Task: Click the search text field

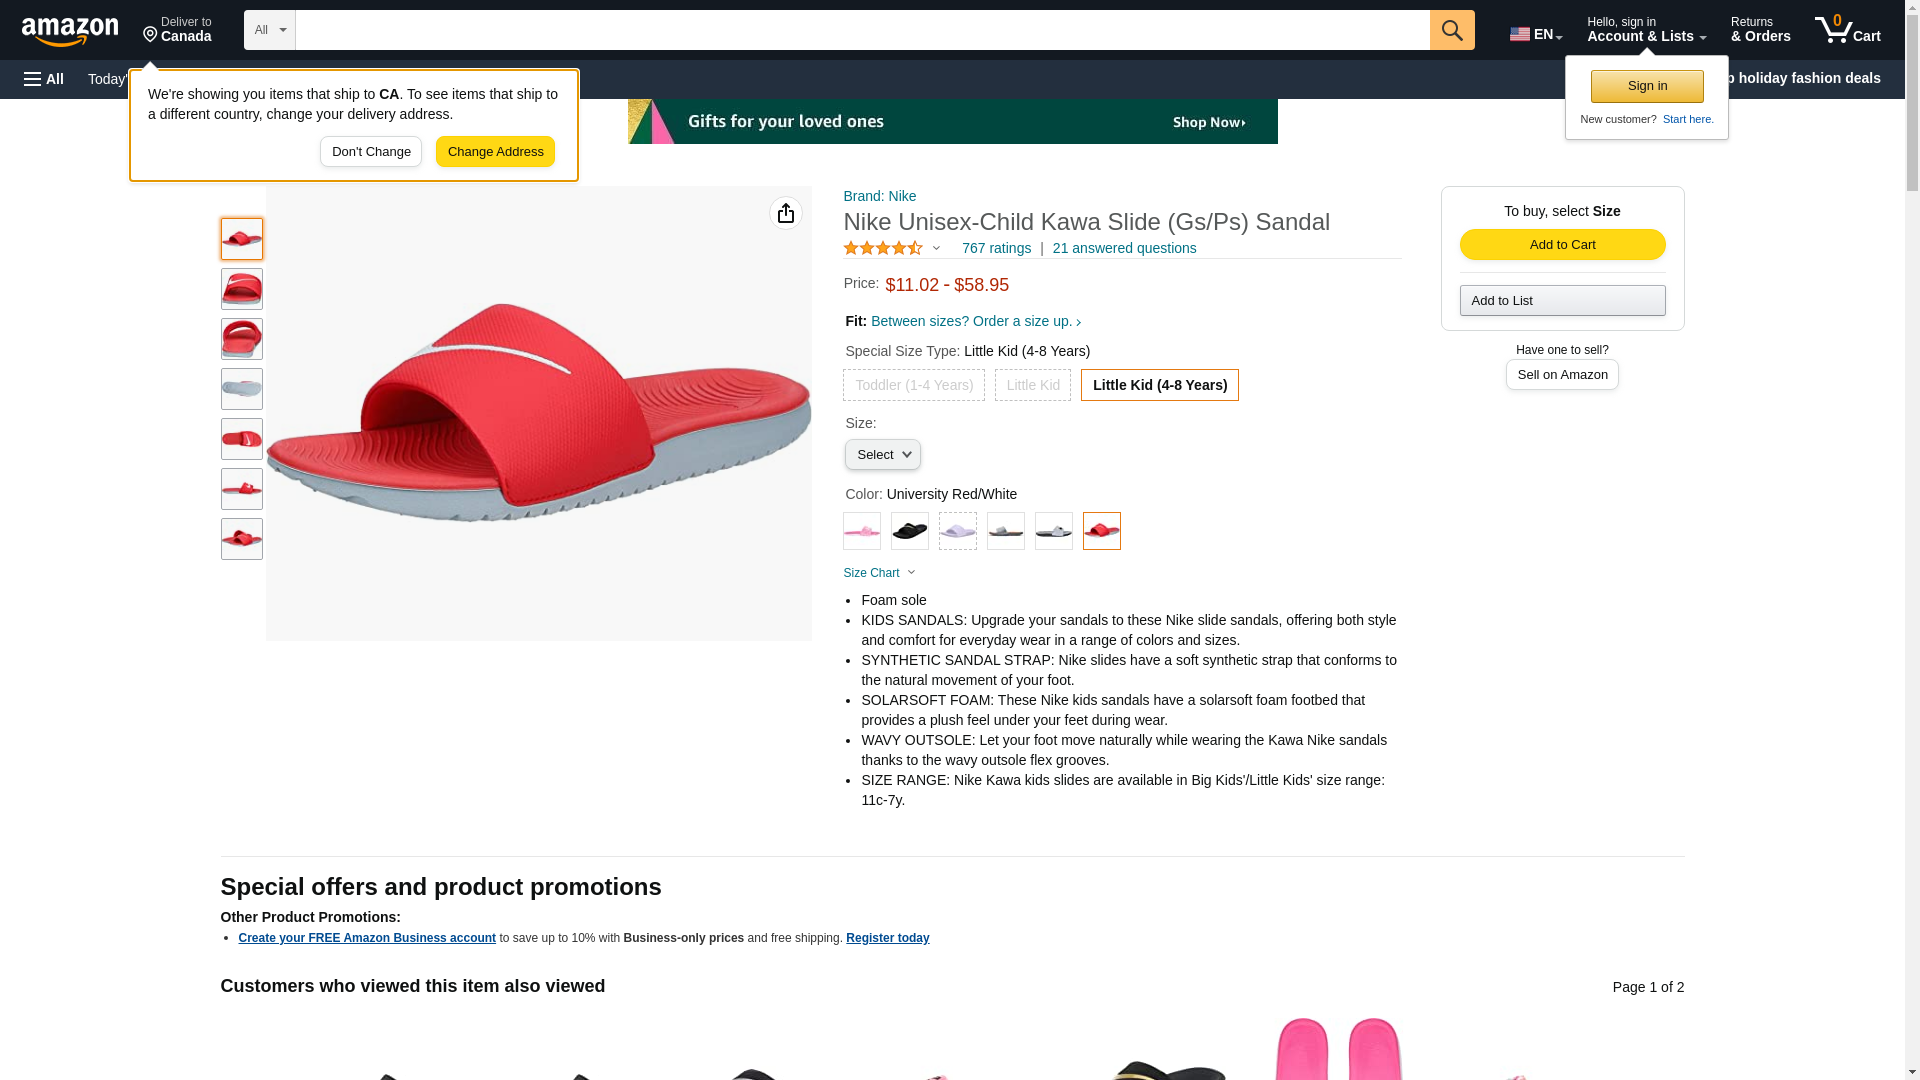Action: (x=861, y=30)
